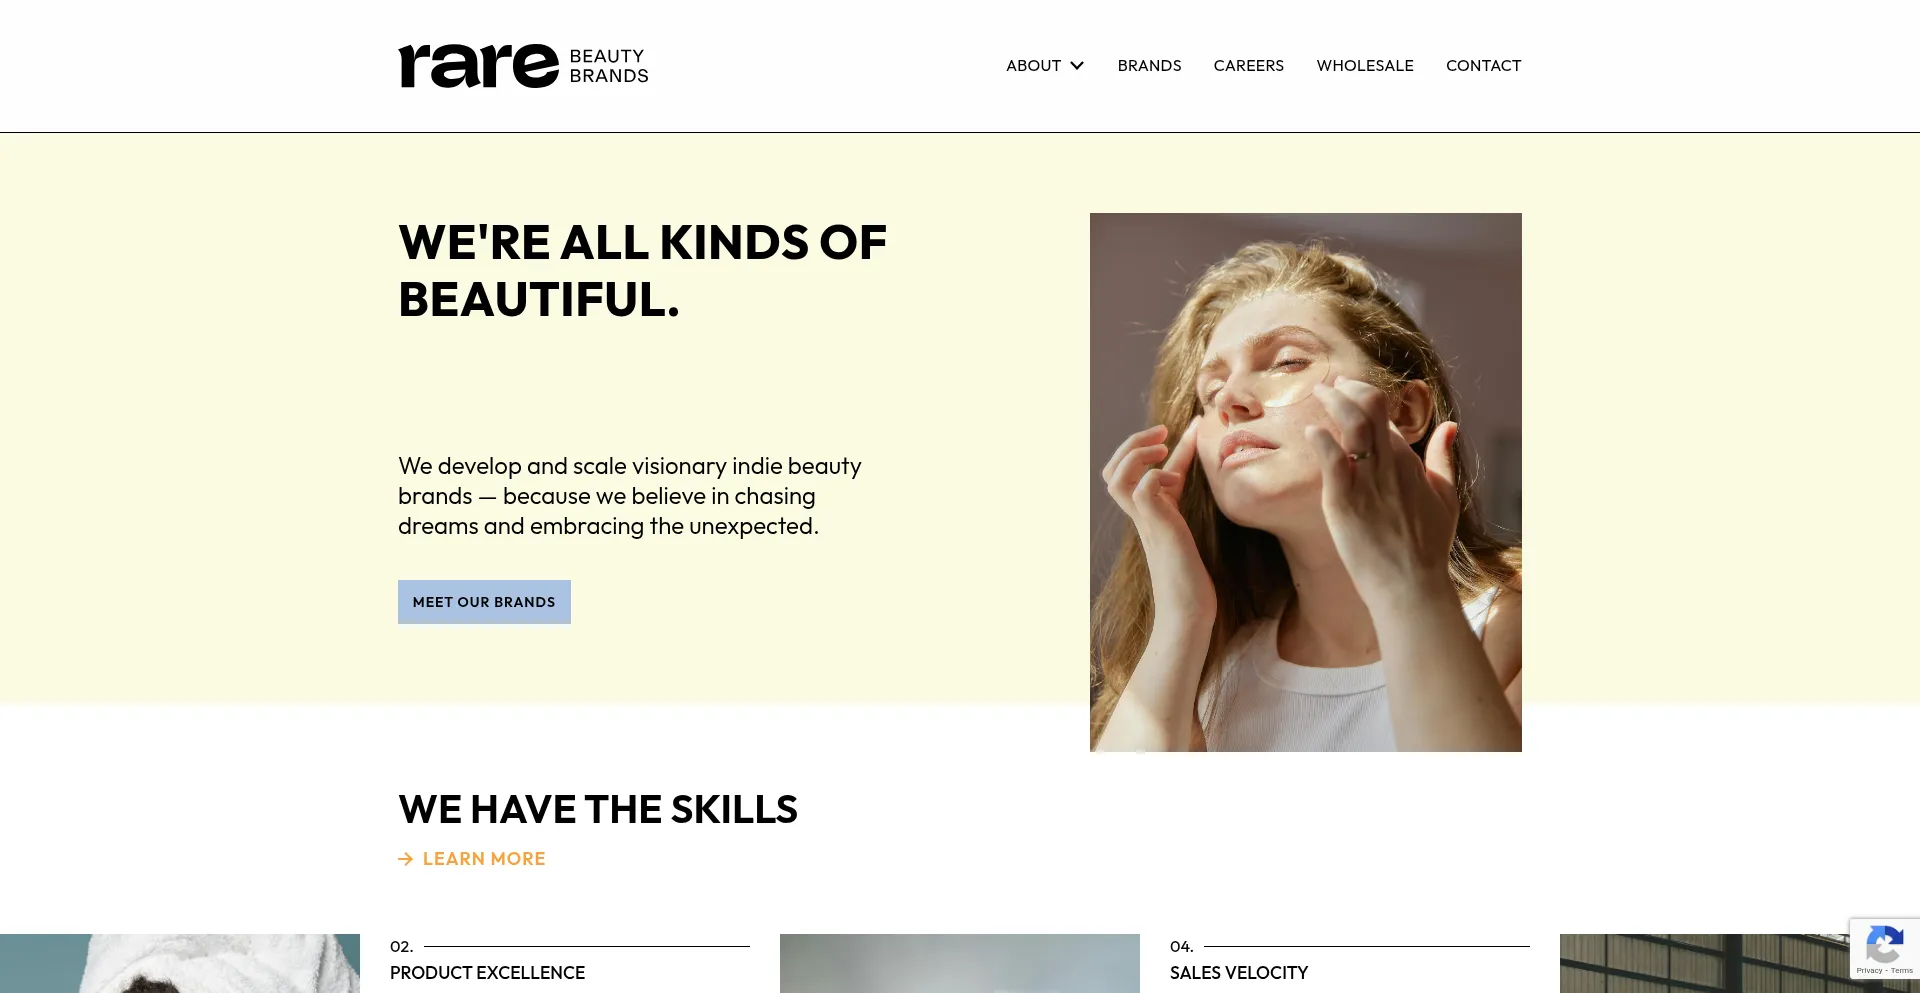The image size is (1920, 993).
Task: Expand the chevron next to ABOUT
Action: click(1078, 66)
